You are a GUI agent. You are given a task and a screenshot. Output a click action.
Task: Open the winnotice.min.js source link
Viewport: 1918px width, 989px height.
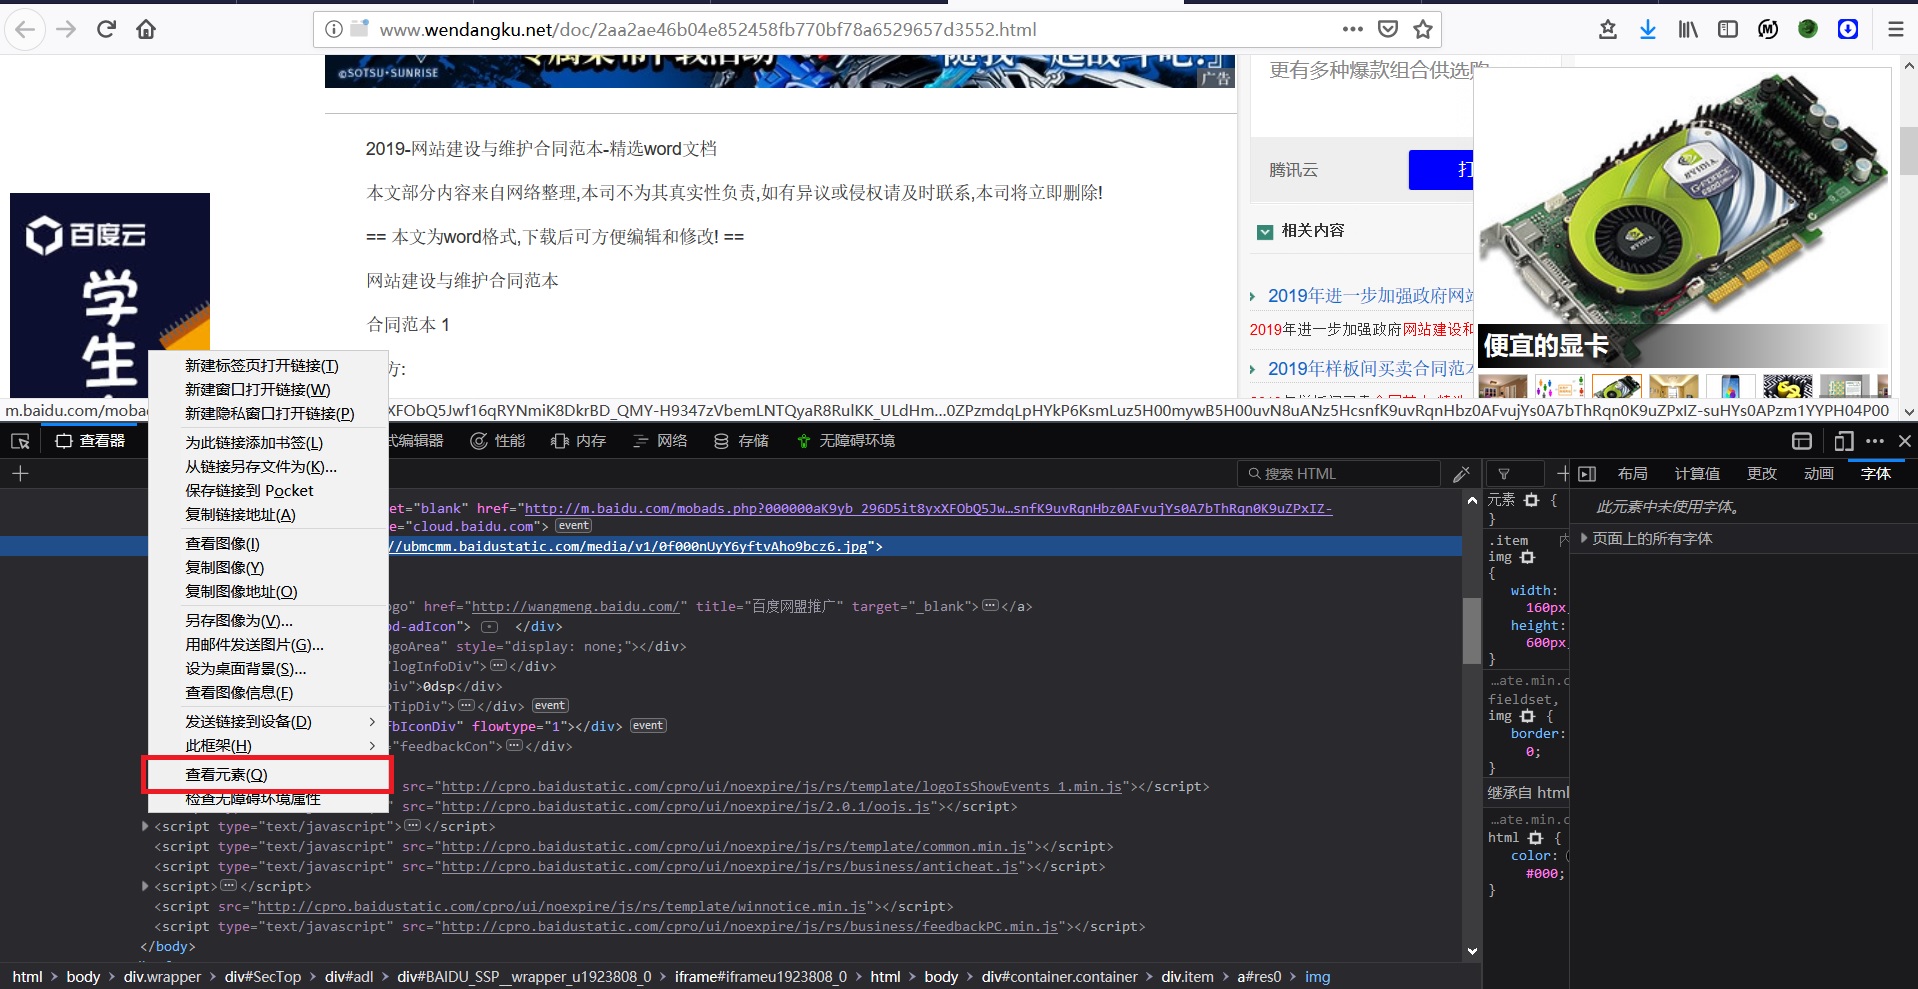(562, 906)
